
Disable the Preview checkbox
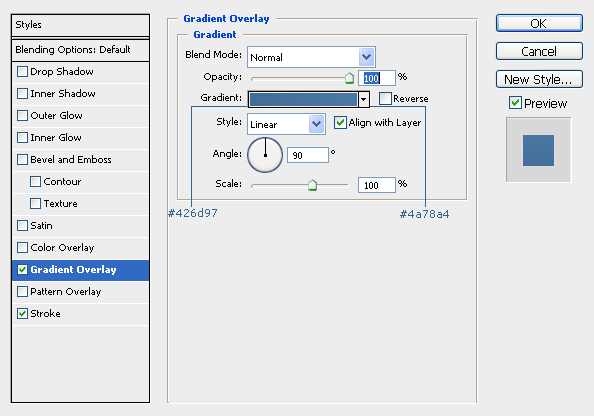[x=515, y=103]
